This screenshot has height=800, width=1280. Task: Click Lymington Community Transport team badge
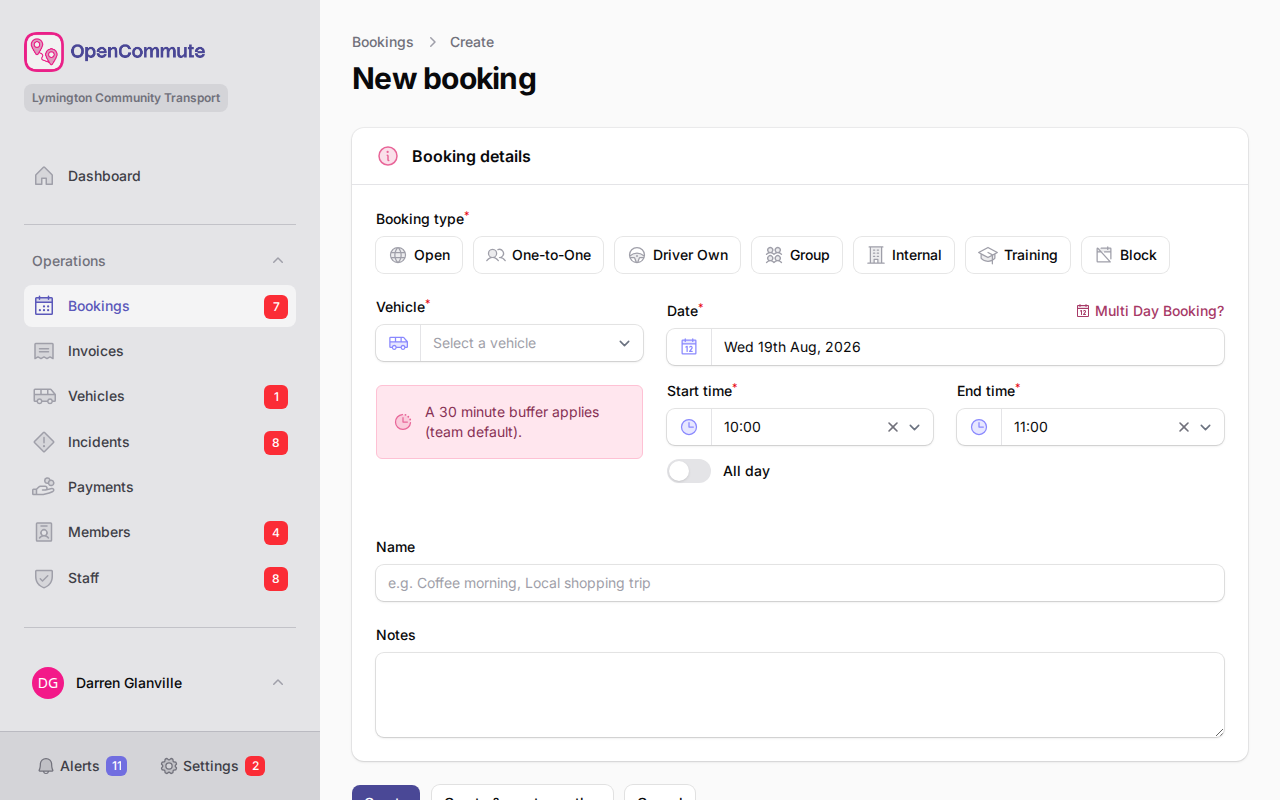tap(126, 98)
